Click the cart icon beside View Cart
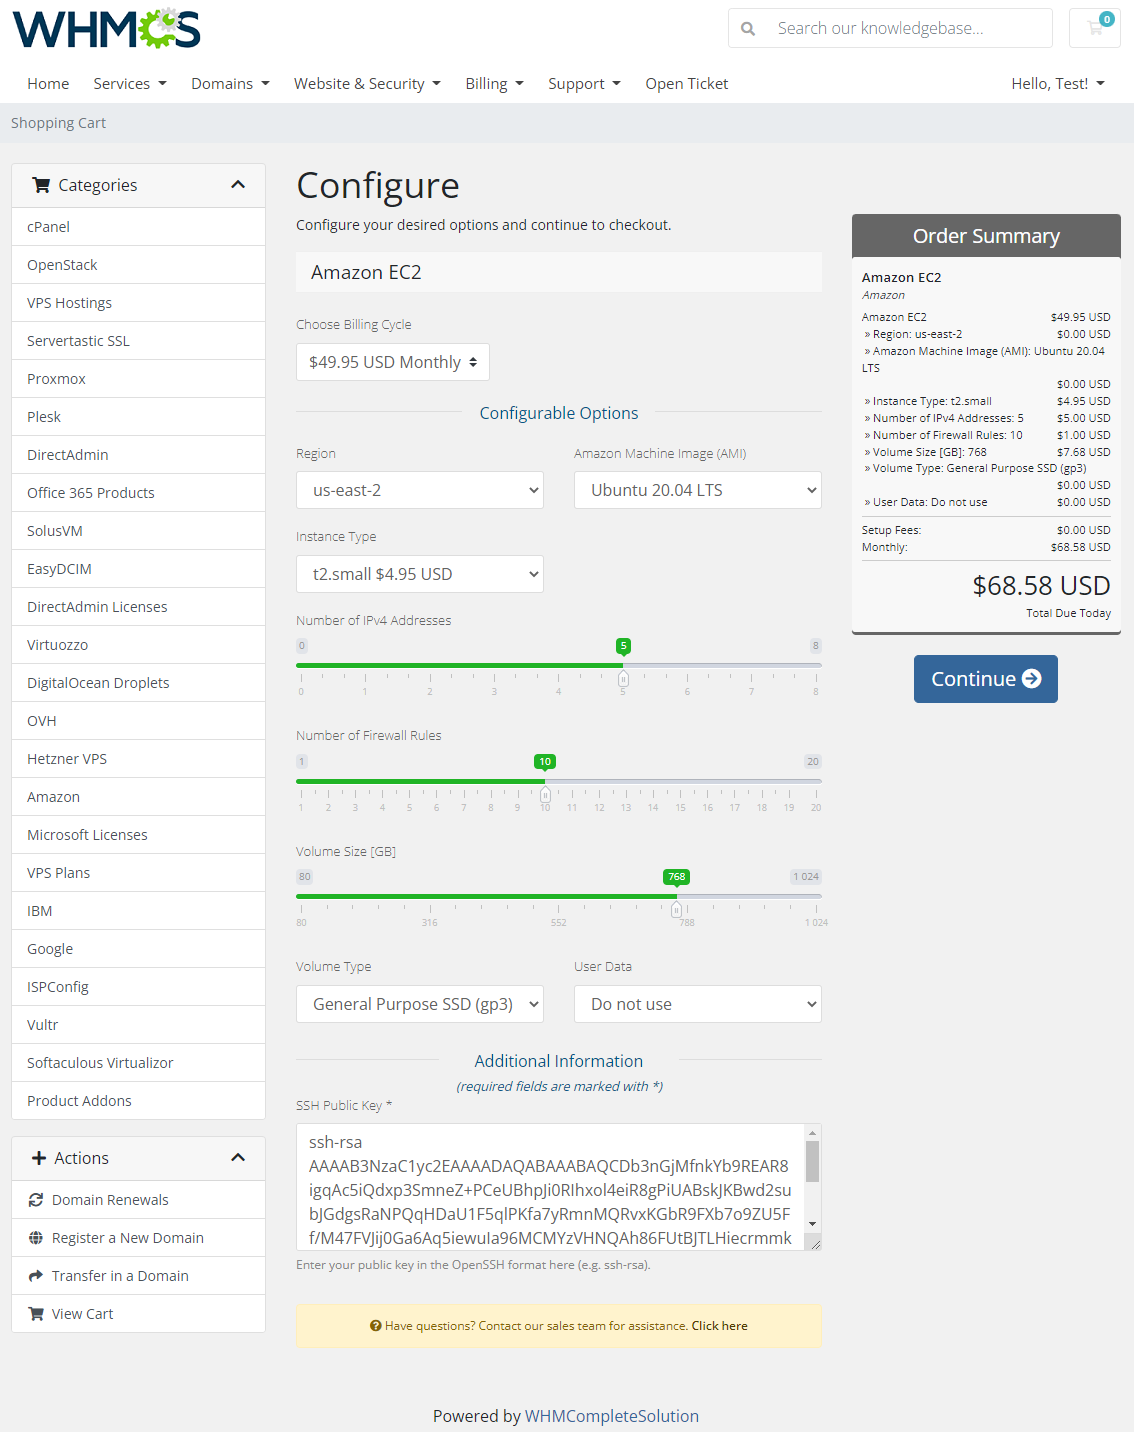The image size is (1134, 1432). pos(36,1313)
